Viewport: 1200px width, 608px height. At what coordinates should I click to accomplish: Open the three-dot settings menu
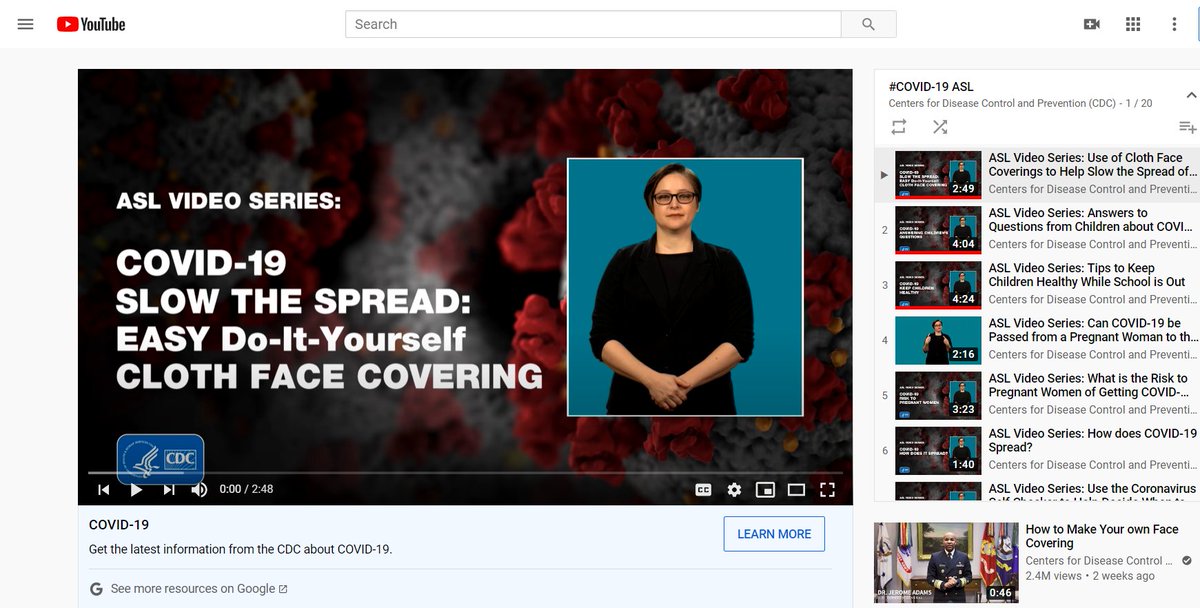(x=1175, y=24)
